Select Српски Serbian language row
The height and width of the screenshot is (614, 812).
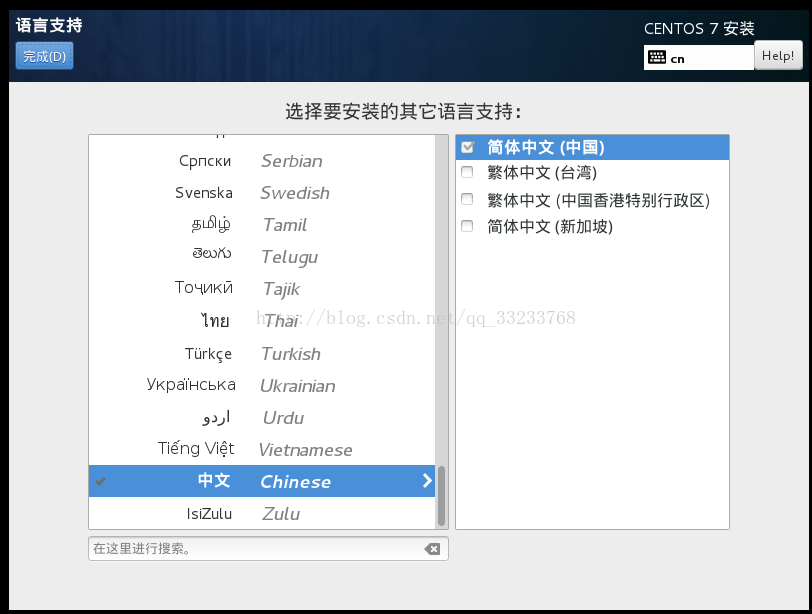[262, 161]
